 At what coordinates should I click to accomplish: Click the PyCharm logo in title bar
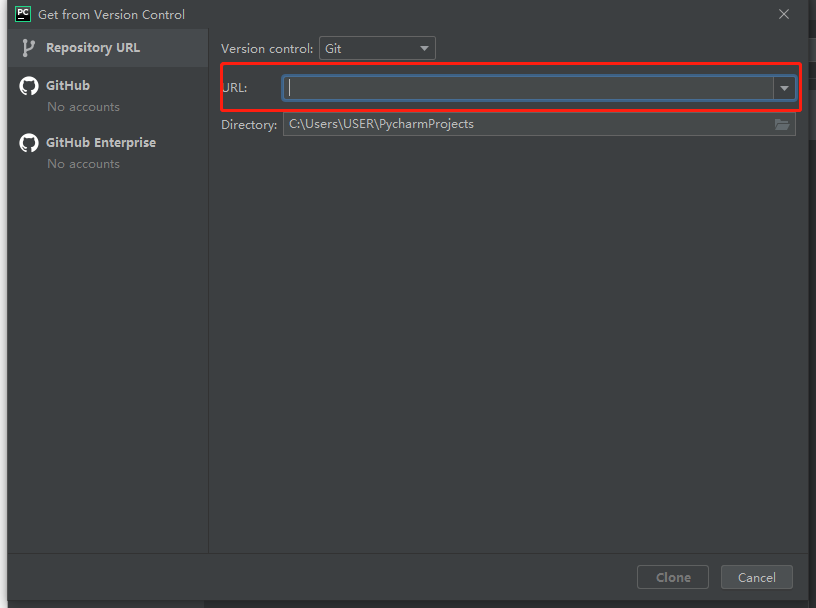pos(23,14)
